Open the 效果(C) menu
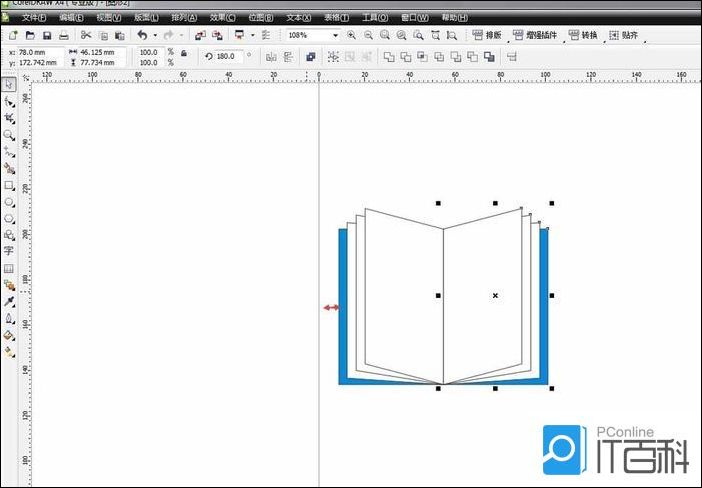Image resolution: width=702 pixels, height=488 pixels. [223, 17]
